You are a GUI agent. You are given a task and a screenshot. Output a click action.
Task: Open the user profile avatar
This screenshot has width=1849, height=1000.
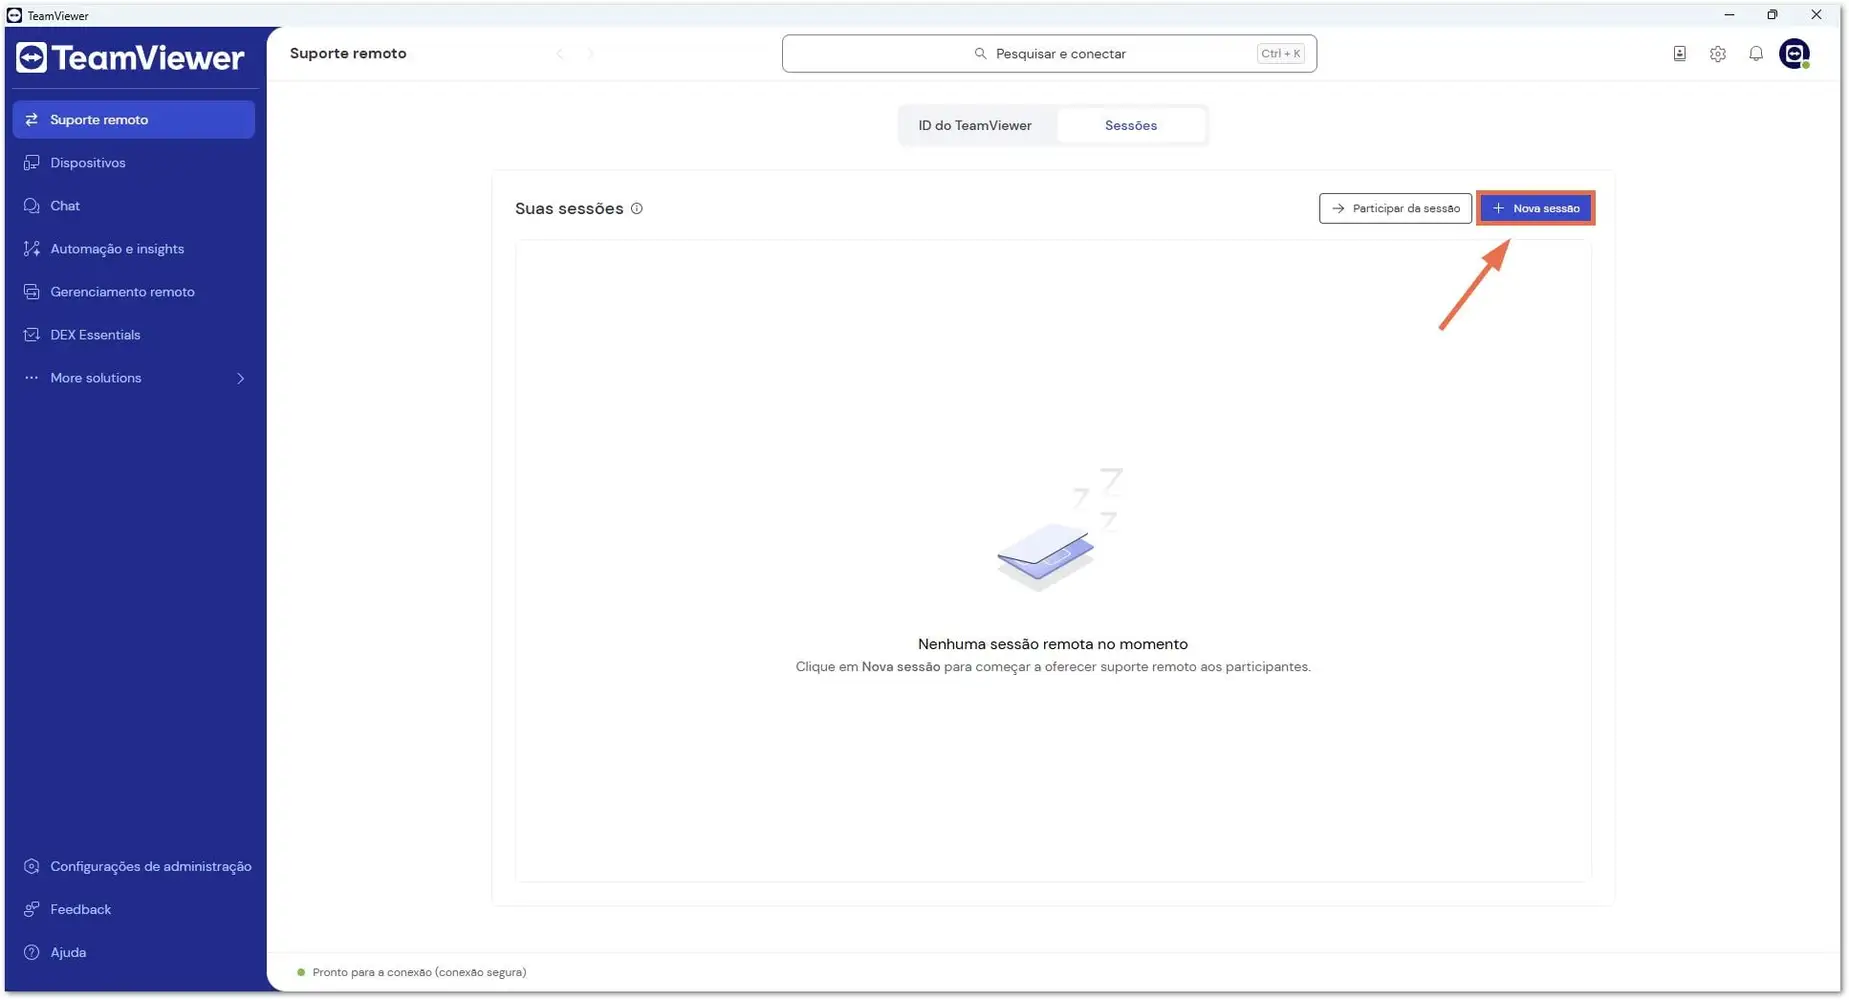coord(1795,54)
